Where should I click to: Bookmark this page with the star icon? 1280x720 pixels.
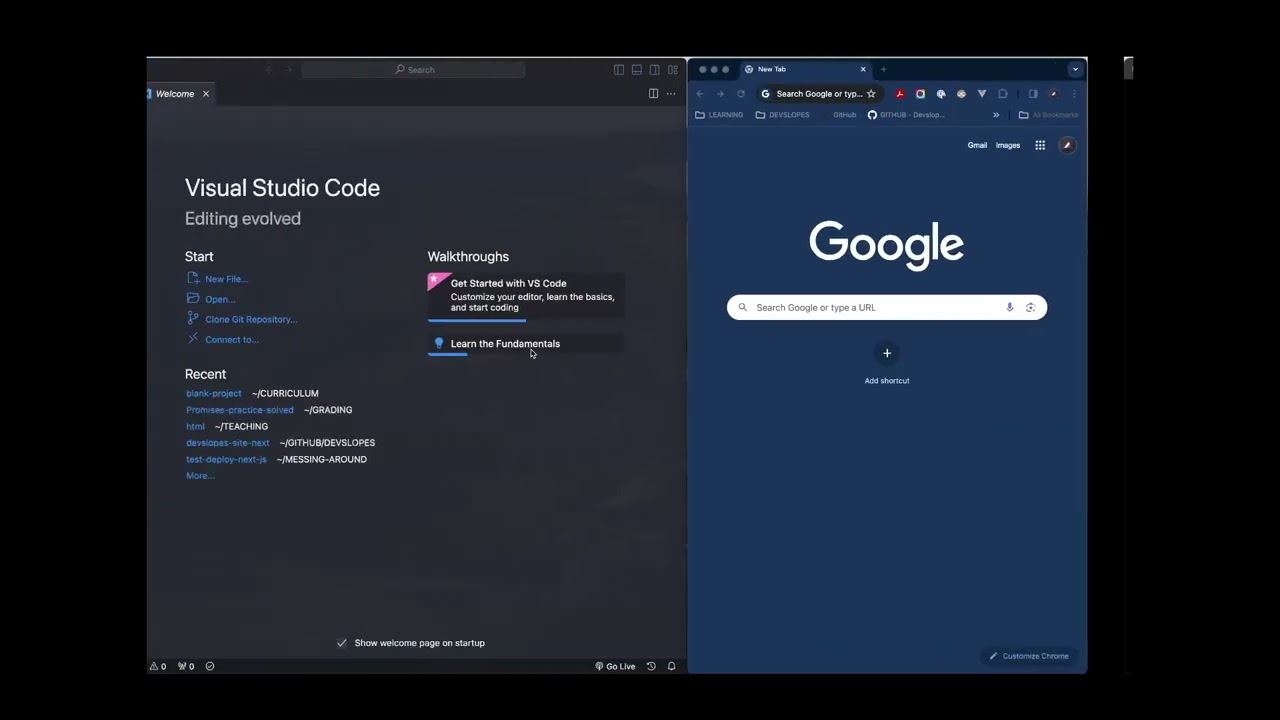pos(871,94)
